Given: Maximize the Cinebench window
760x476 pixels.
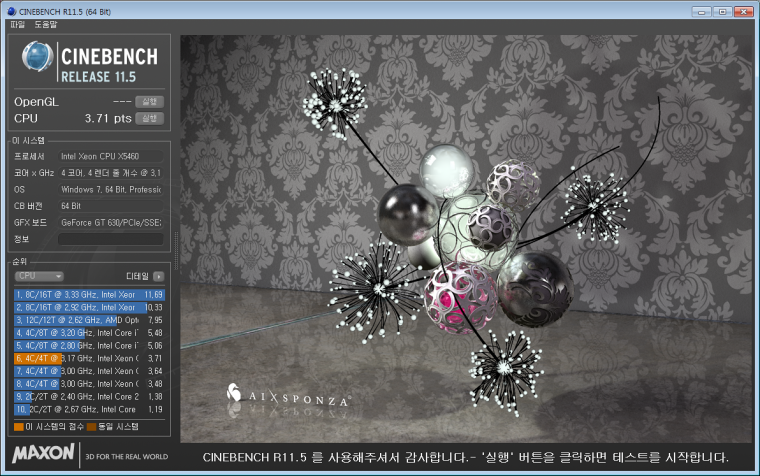Looking at the screenshot, I should click(722, 11).
